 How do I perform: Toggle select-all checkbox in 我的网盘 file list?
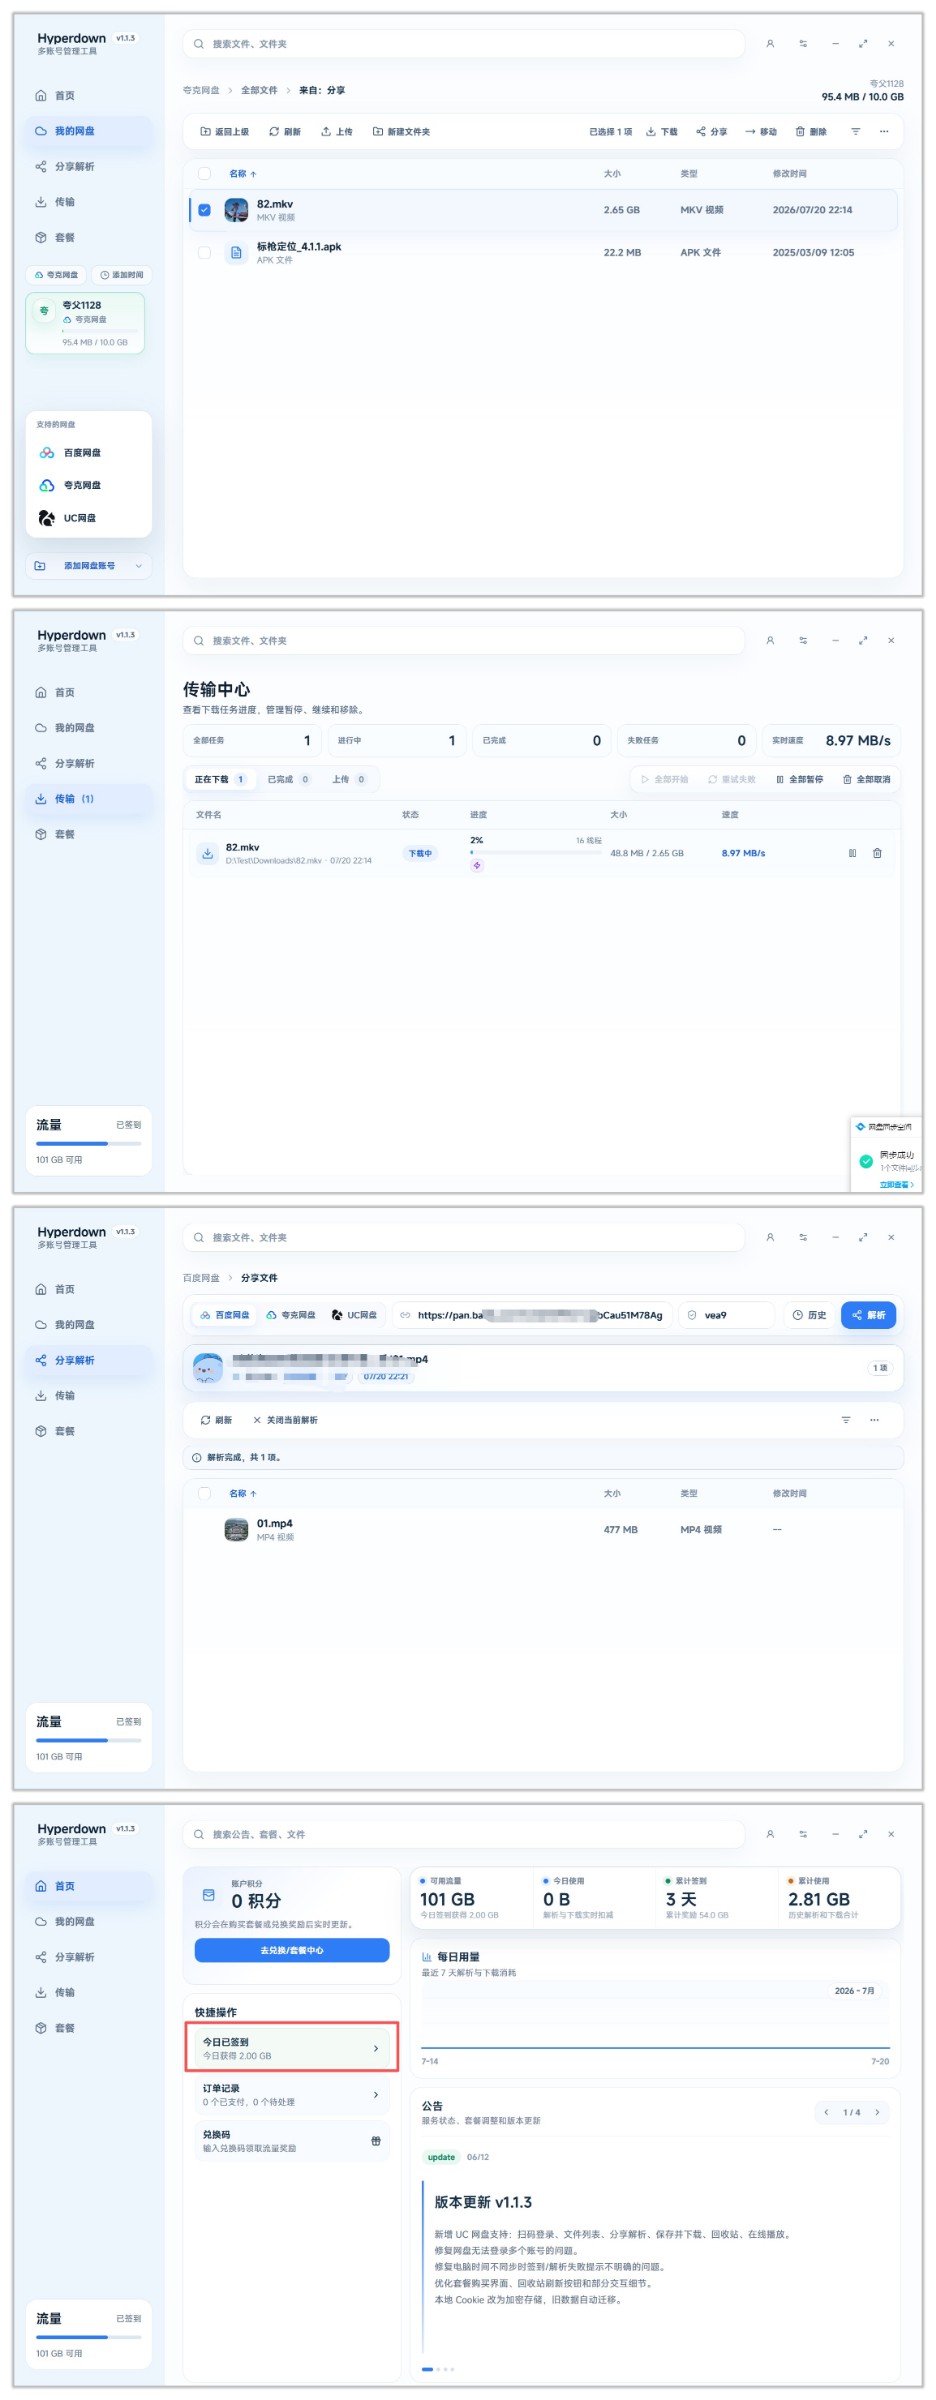[204, 173]
